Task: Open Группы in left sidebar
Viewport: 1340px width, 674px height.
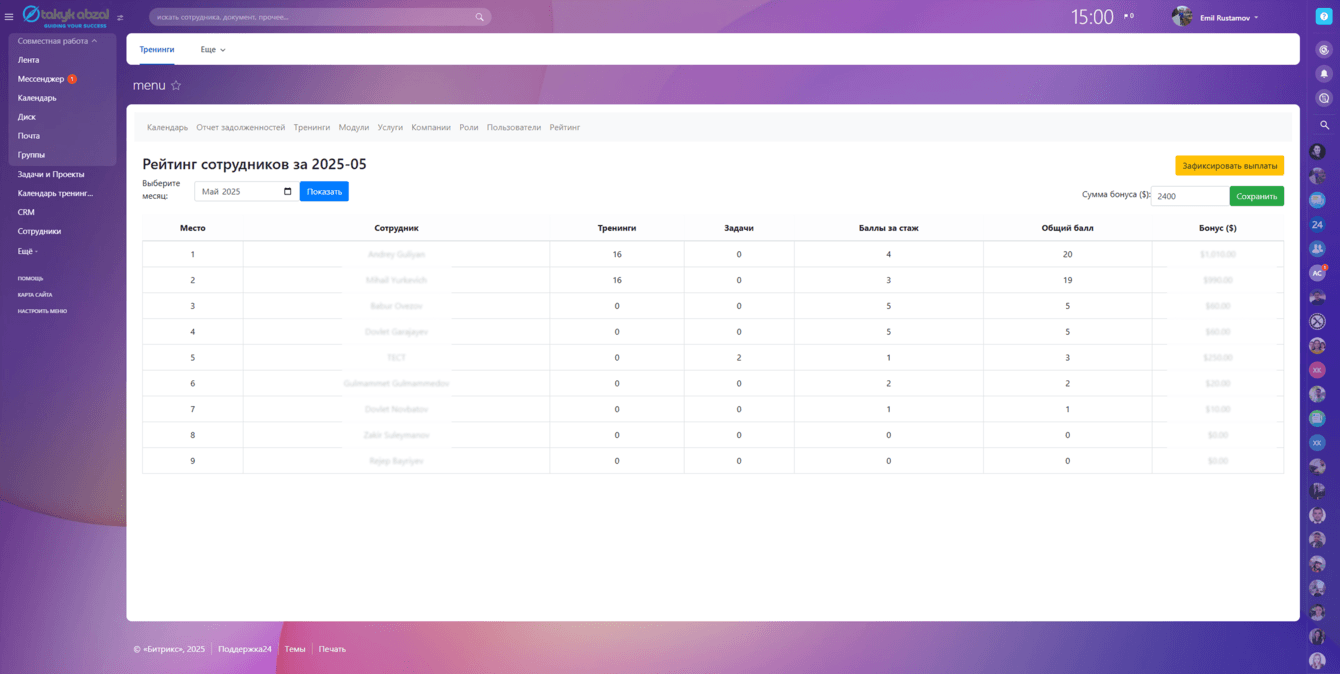Action: [x=31, y=155]
